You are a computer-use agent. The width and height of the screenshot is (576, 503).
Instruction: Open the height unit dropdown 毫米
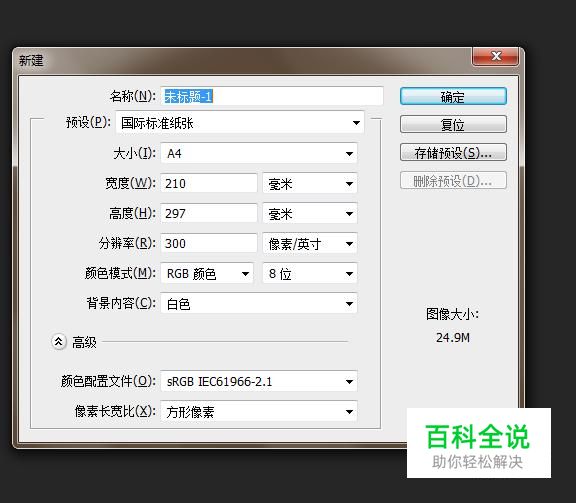click(310, 213)
